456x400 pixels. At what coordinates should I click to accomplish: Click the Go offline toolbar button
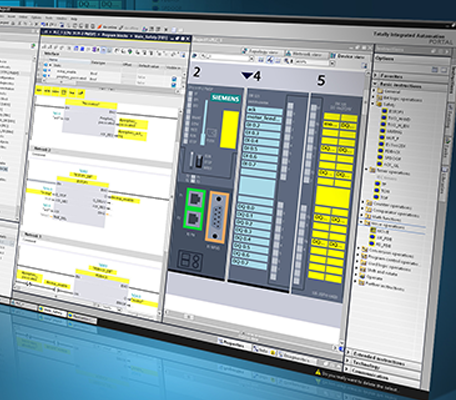coord(129,28)
